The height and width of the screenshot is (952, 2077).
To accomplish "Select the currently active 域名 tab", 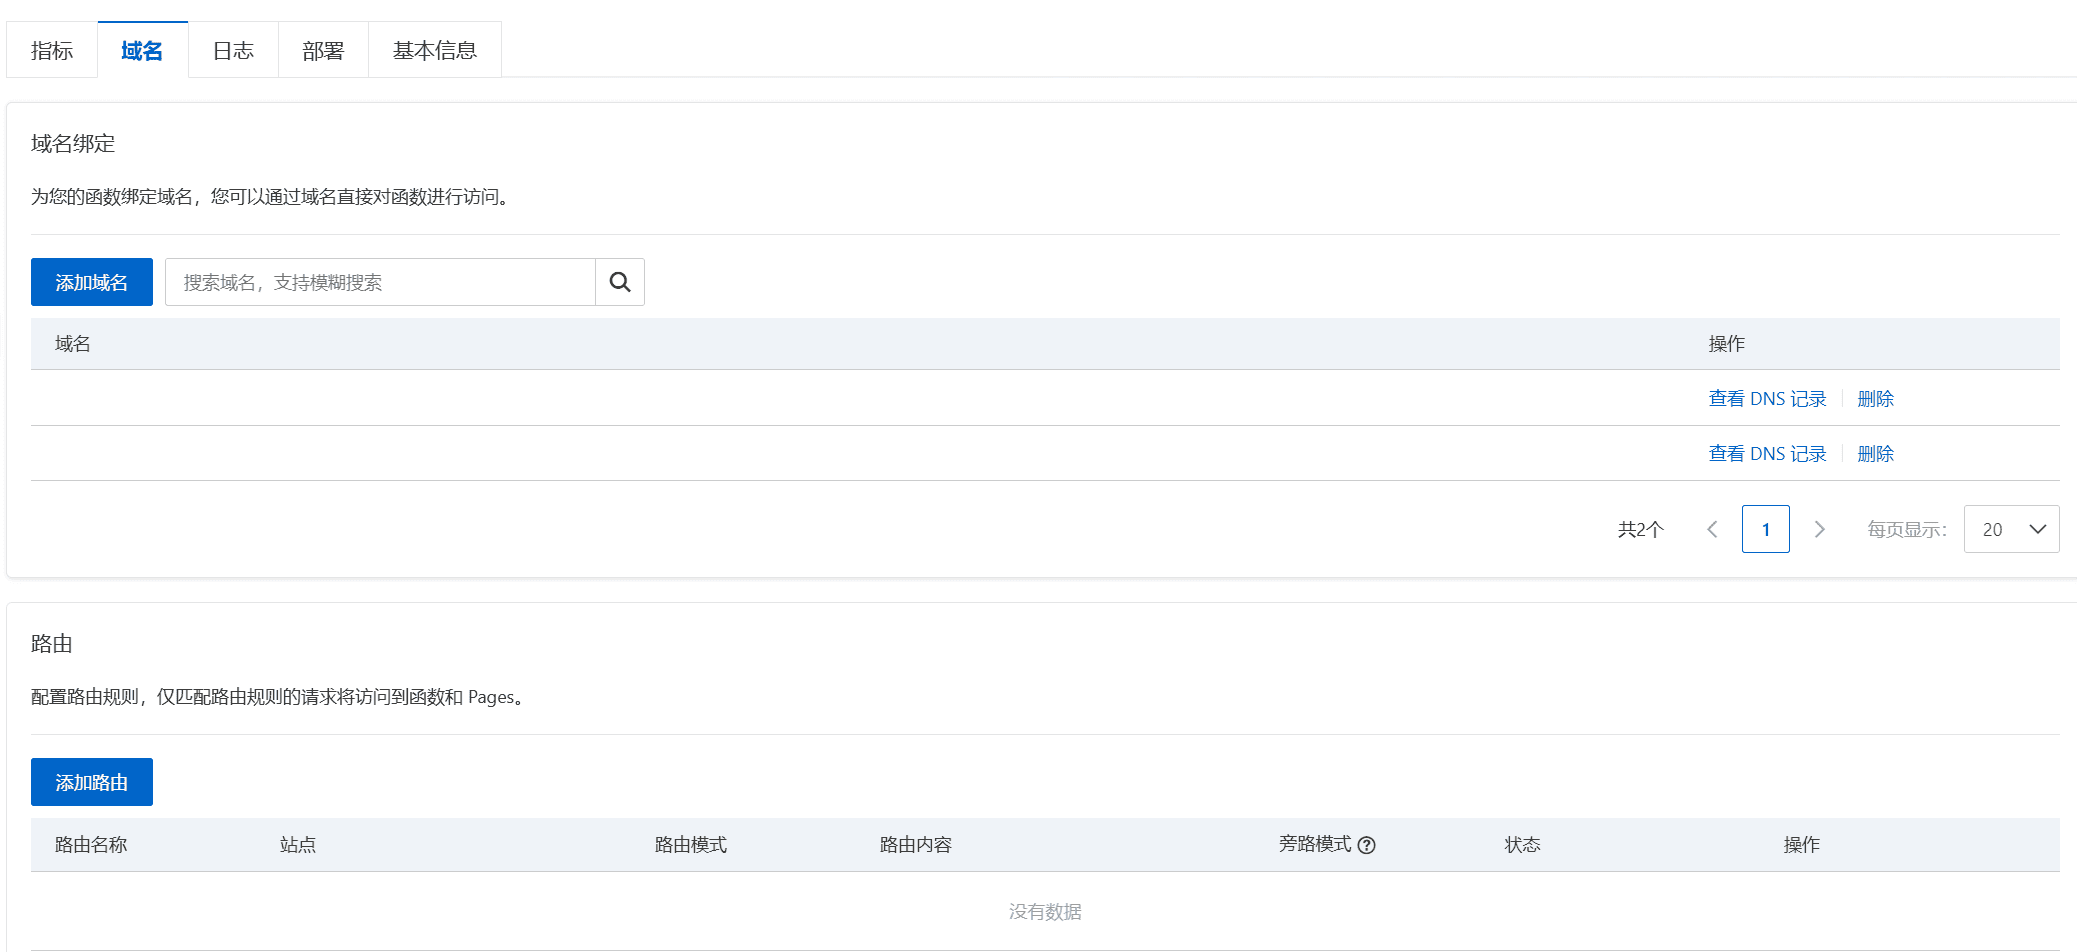I will tap(142, 50).
